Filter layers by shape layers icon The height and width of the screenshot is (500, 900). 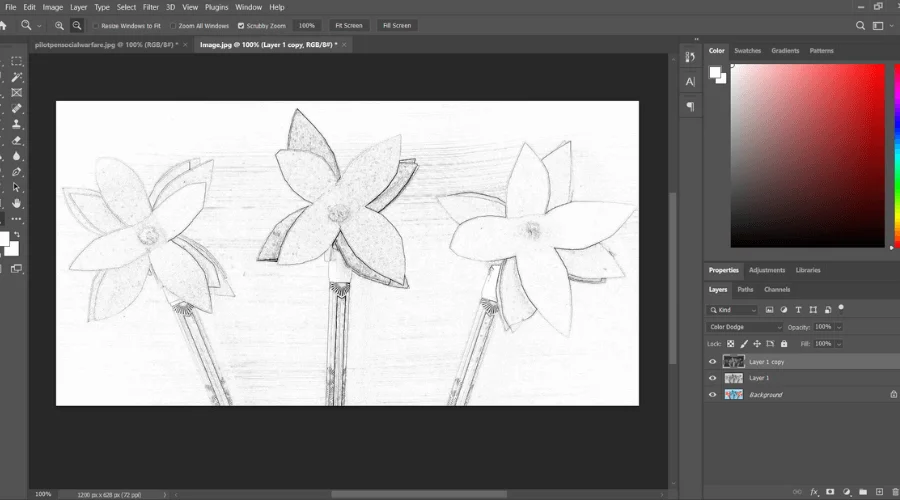pyautogui.click(x=813, y=310)
